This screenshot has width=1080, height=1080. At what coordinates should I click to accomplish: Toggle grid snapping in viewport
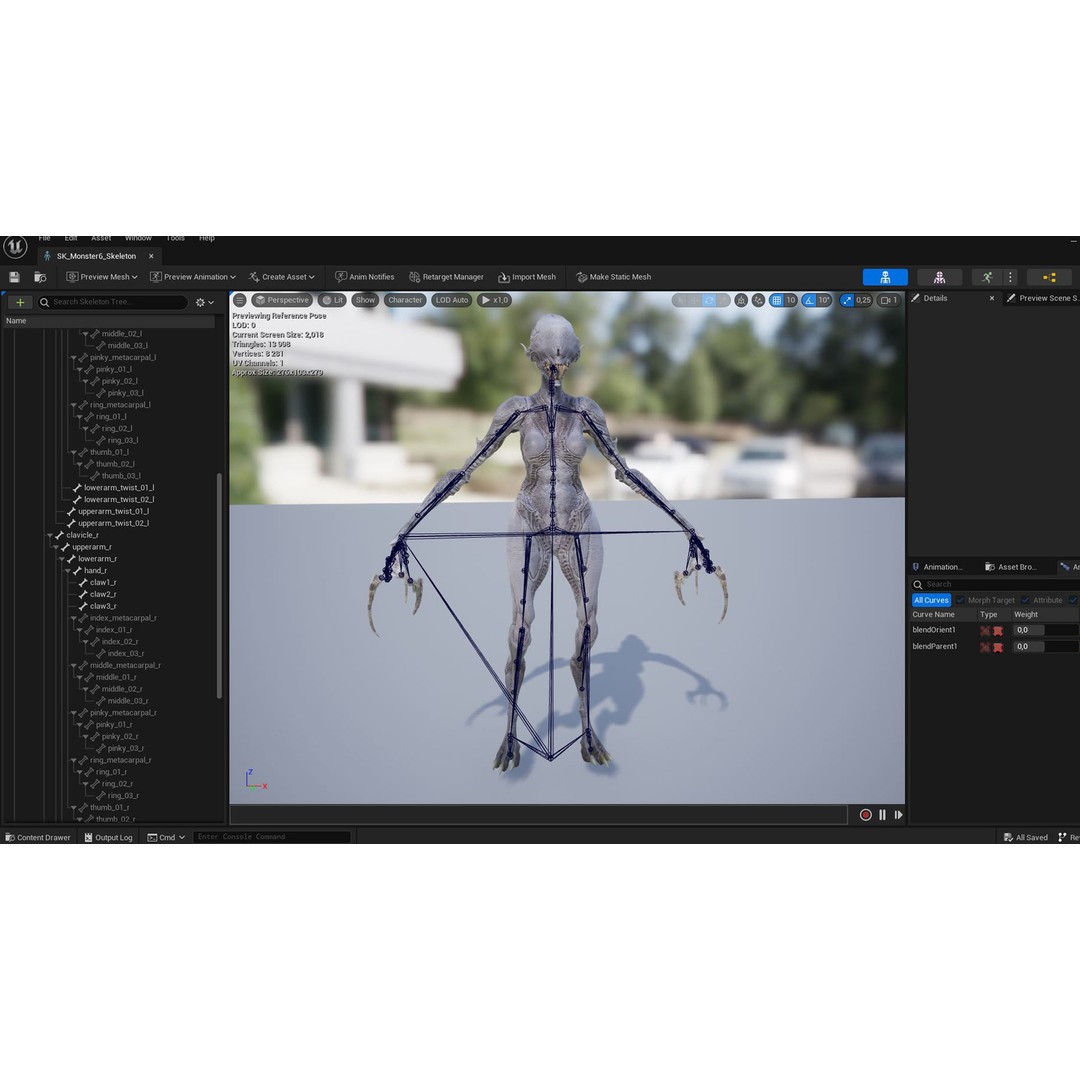click(x=777, y=300)
